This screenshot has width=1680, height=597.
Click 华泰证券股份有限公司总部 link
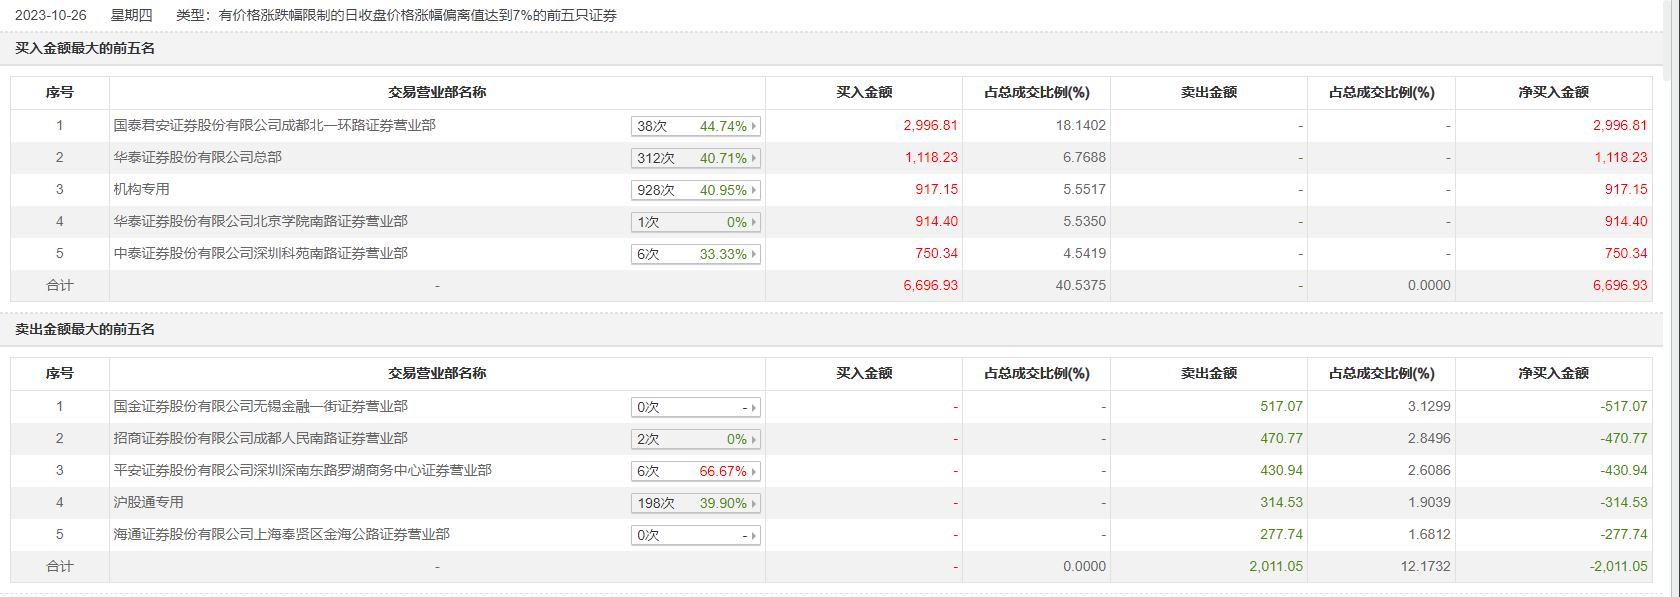point(197,157)
